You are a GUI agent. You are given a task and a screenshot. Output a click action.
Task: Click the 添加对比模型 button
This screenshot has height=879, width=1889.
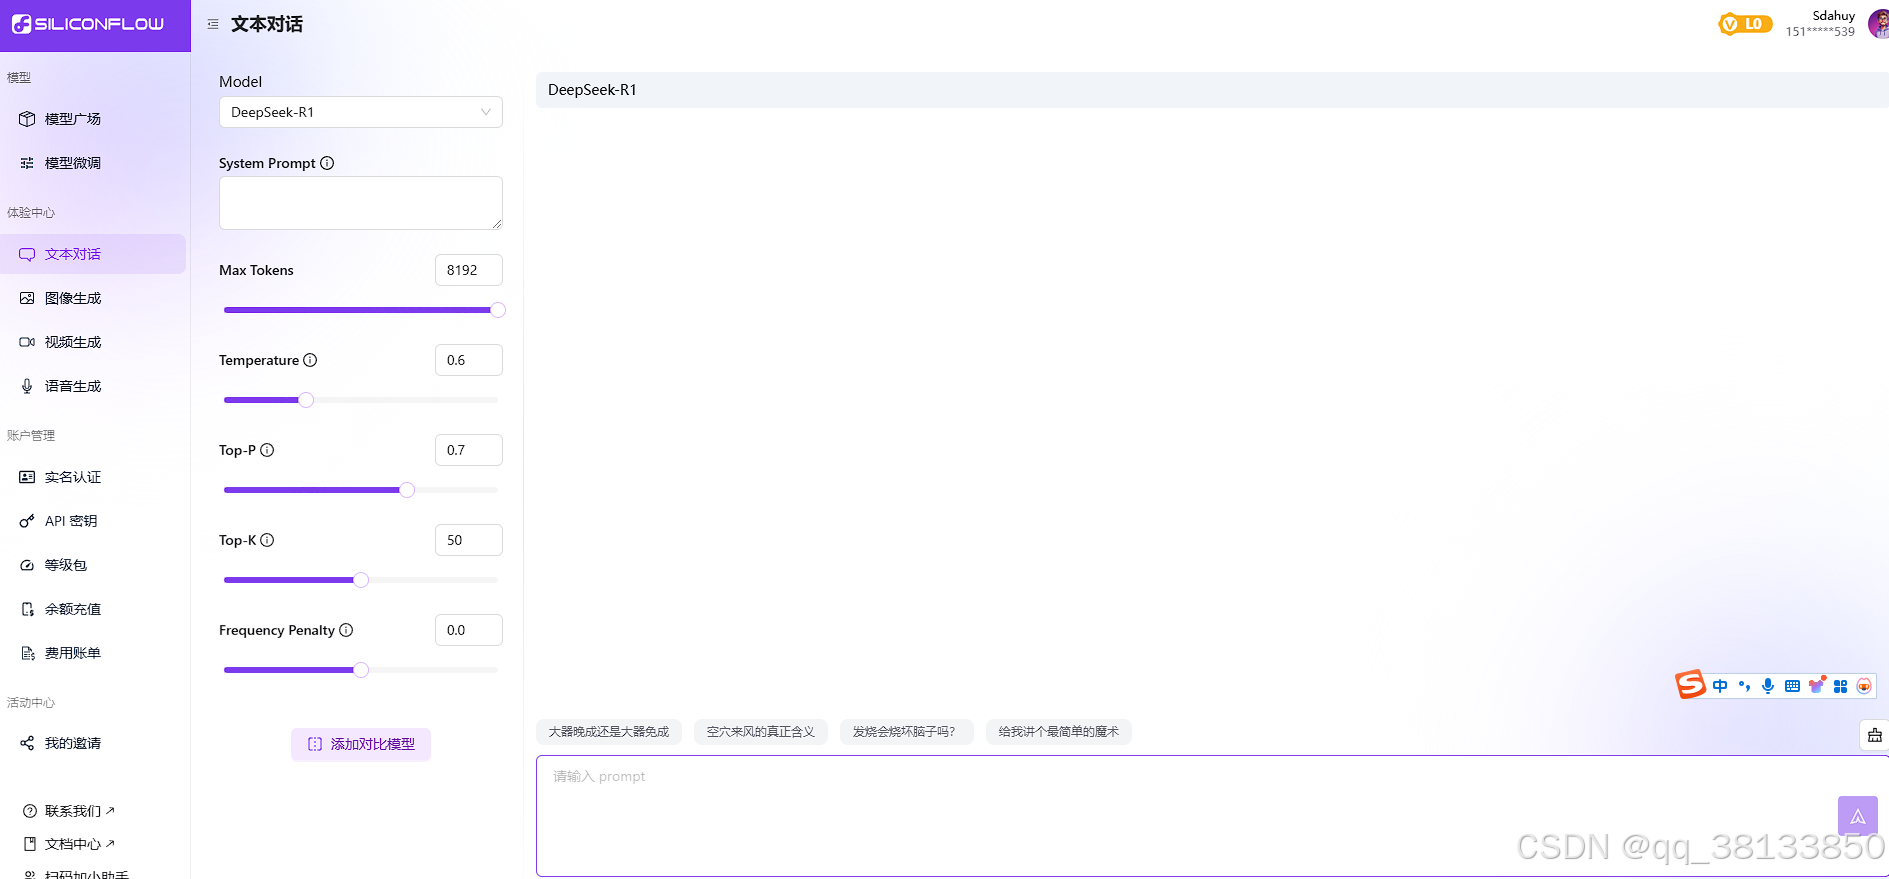tap(361, 744)
